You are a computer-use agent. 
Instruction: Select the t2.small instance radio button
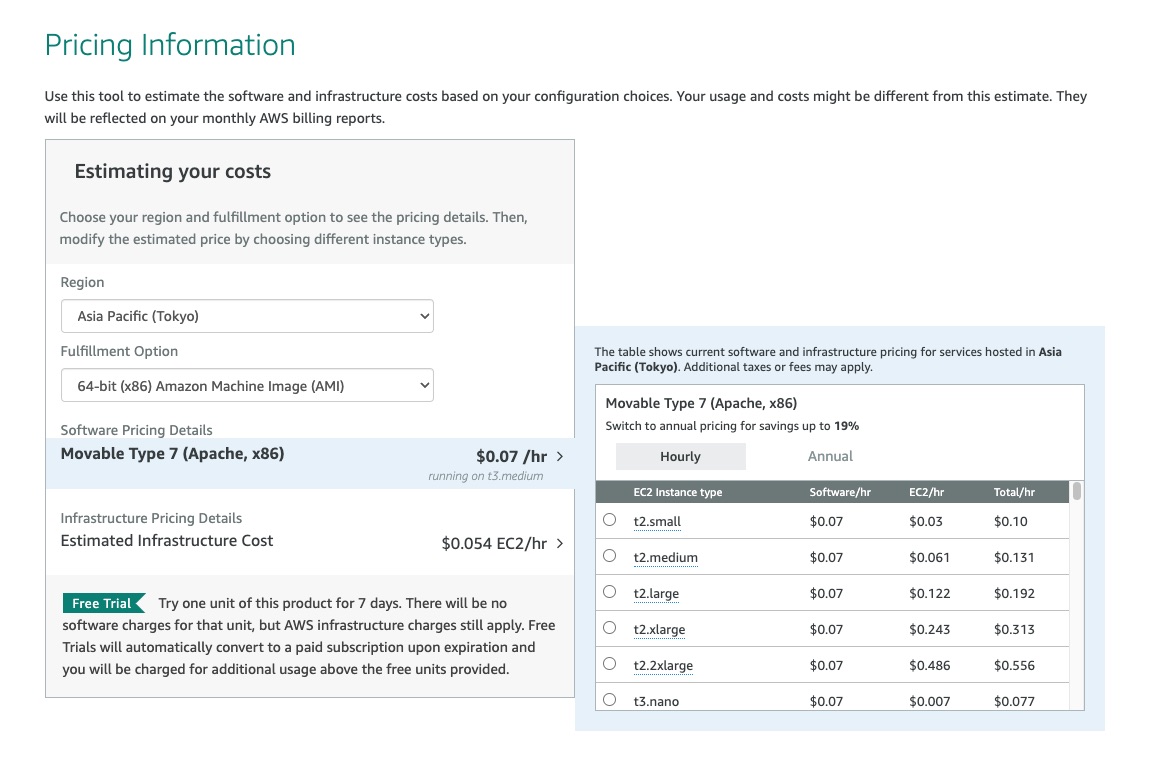(x=610, y=520)
